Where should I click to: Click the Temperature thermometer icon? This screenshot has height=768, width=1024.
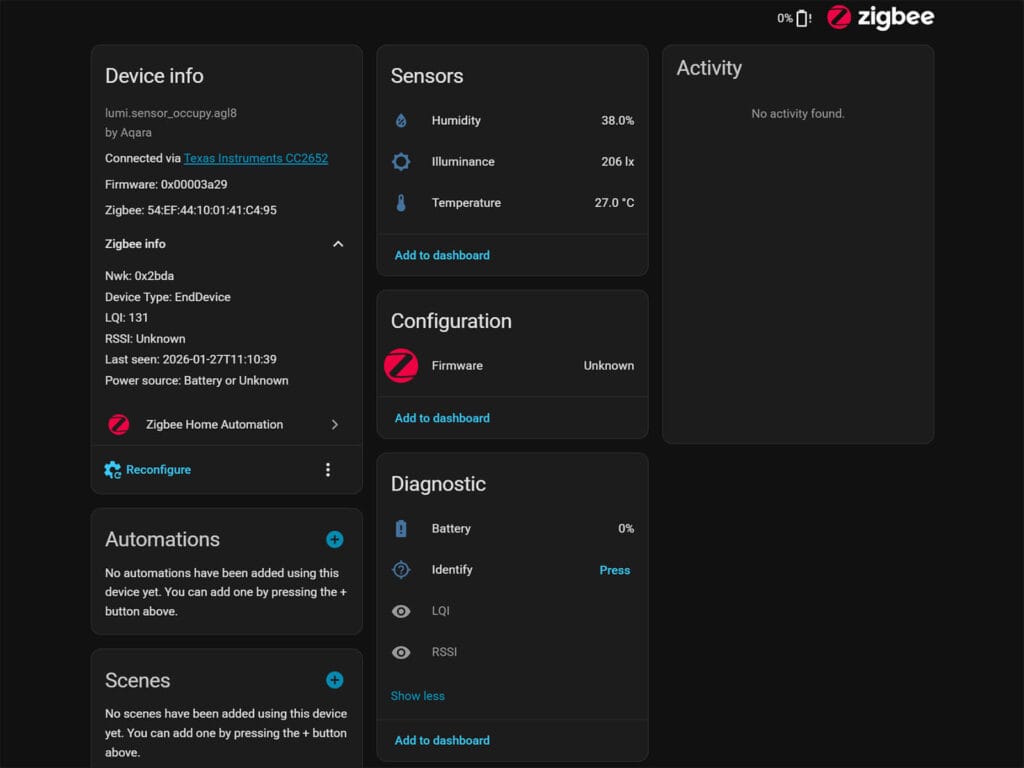point(402,202)
